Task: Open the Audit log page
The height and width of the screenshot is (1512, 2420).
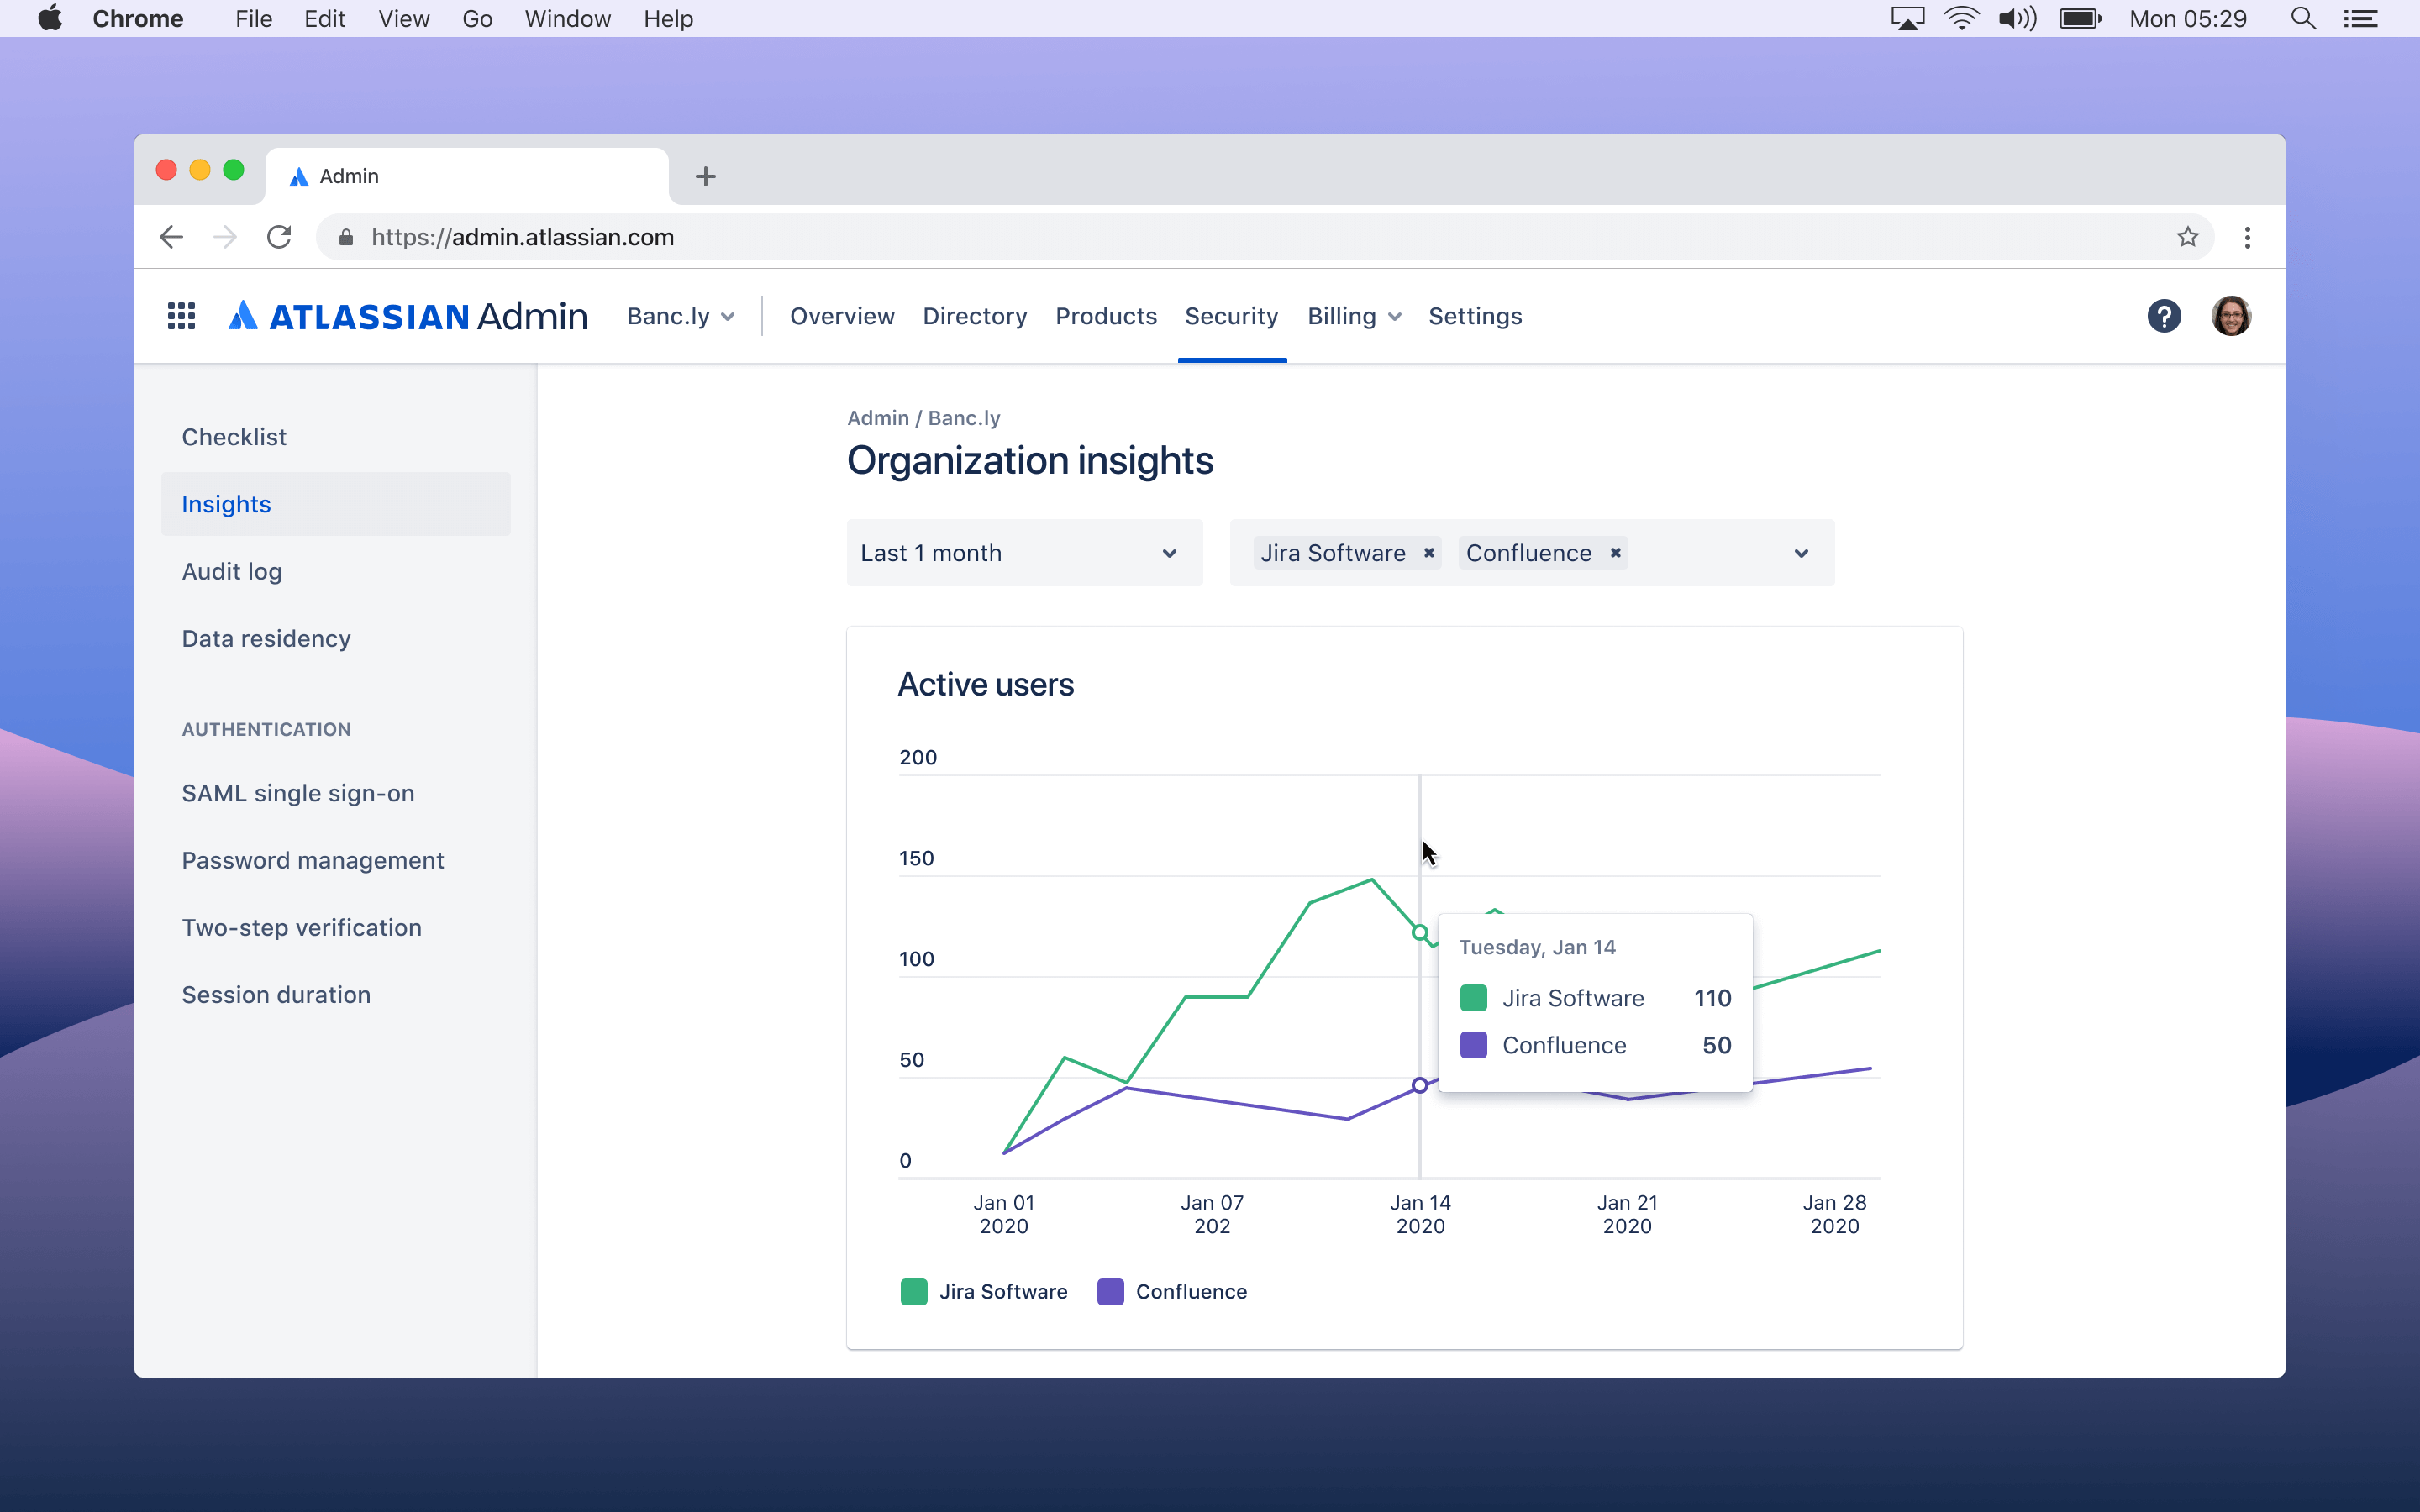Action: pos(232,571)
